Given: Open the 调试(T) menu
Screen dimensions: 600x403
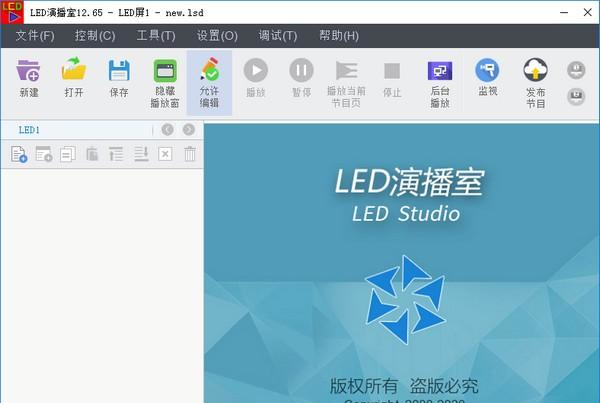Looking at the screenshot, I should tap(278, 36).
